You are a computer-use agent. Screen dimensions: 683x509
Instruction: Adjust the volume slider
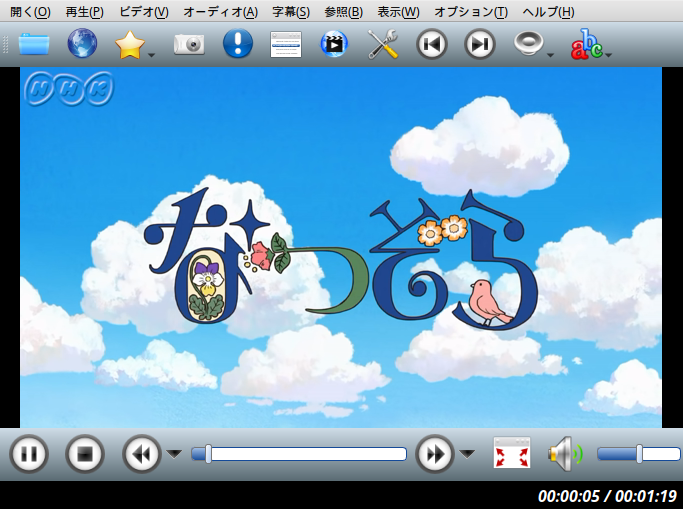(x=639, y=454)
